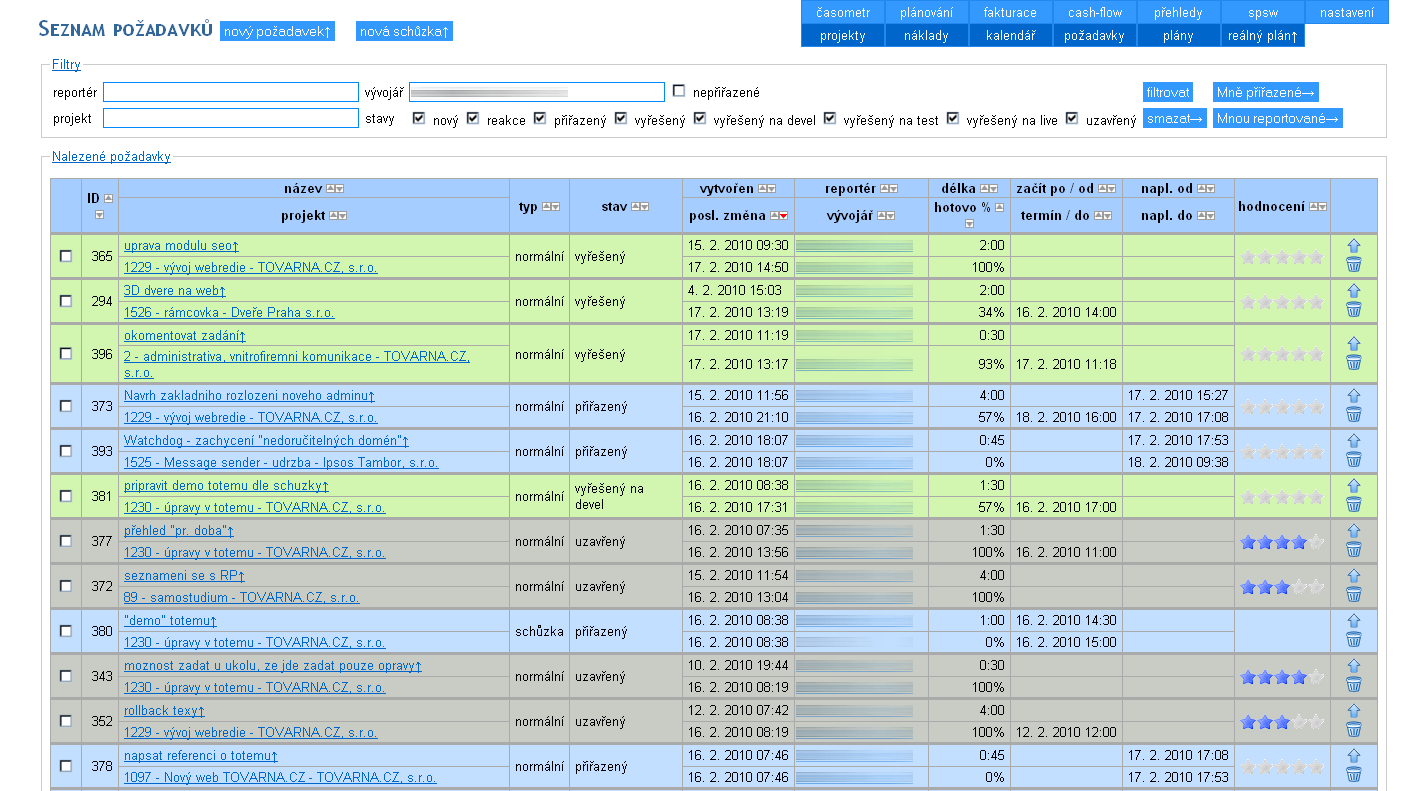This screenshot has width=1427, height=791.
Task: Click the trash icon in row 352
Action: (1354, 730)
